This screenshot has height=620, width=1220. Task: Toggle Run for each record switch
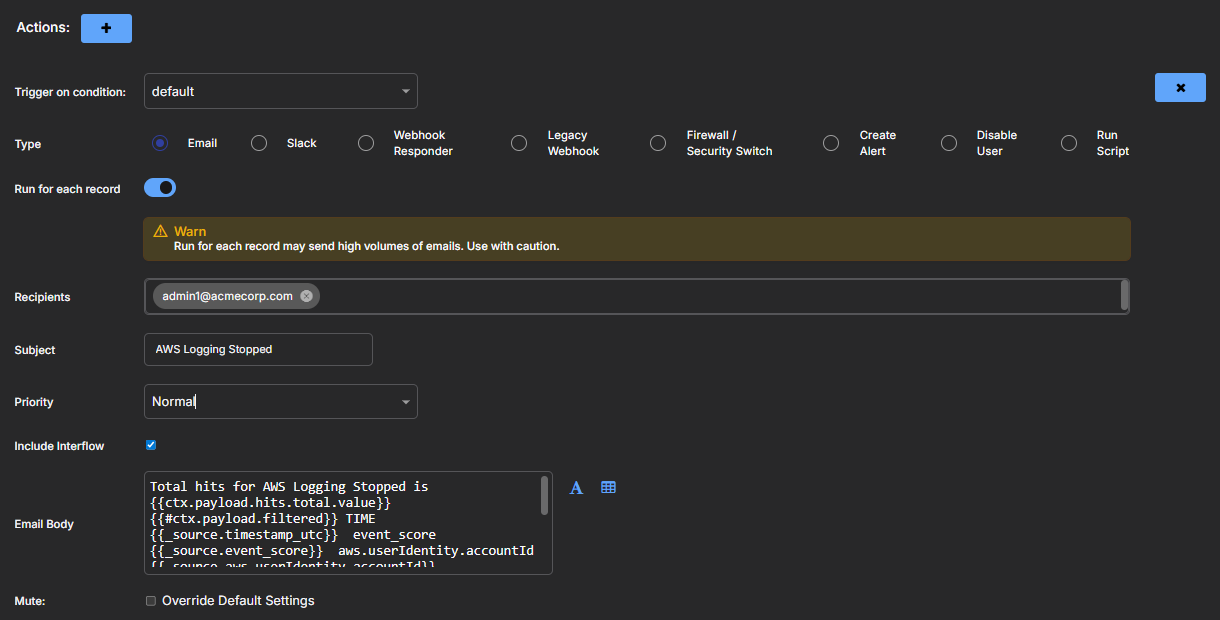coord(161,188)
